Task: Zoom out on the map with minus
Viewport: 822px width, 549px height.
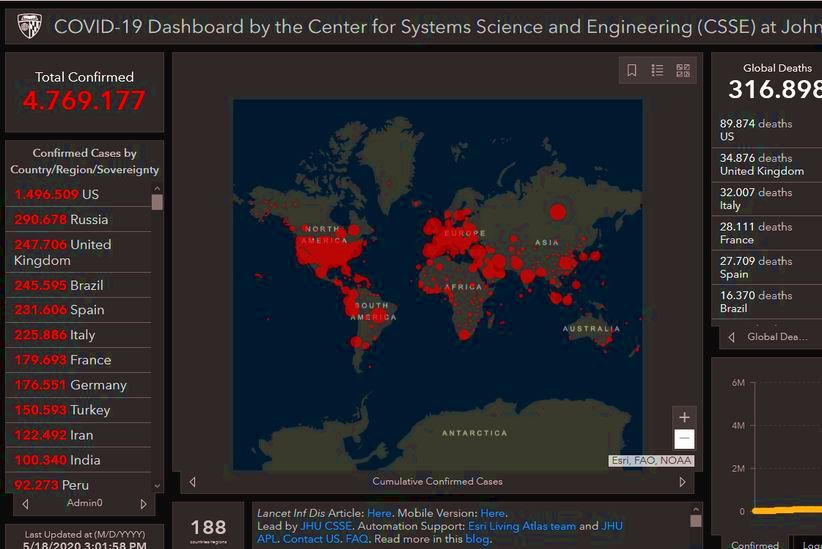Action: 684,439
